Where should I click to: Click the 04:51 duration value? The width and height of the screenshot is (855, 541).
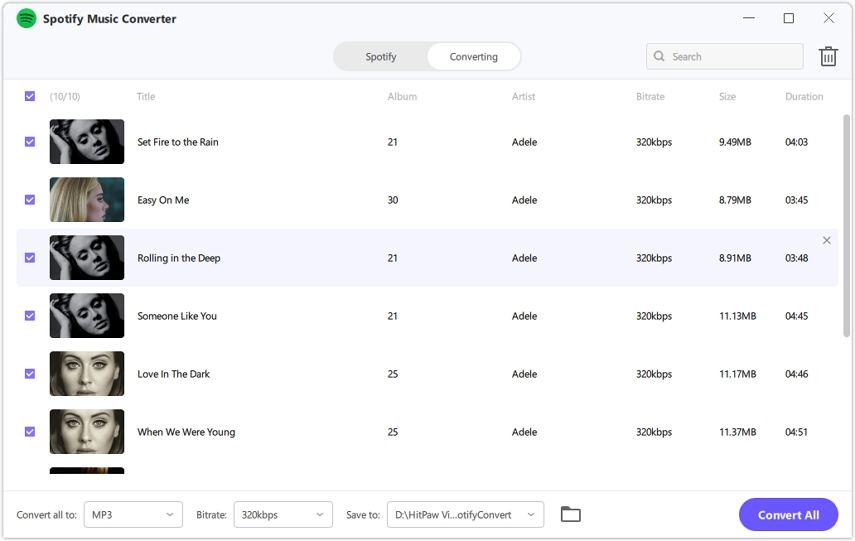(x=796, y=432)
